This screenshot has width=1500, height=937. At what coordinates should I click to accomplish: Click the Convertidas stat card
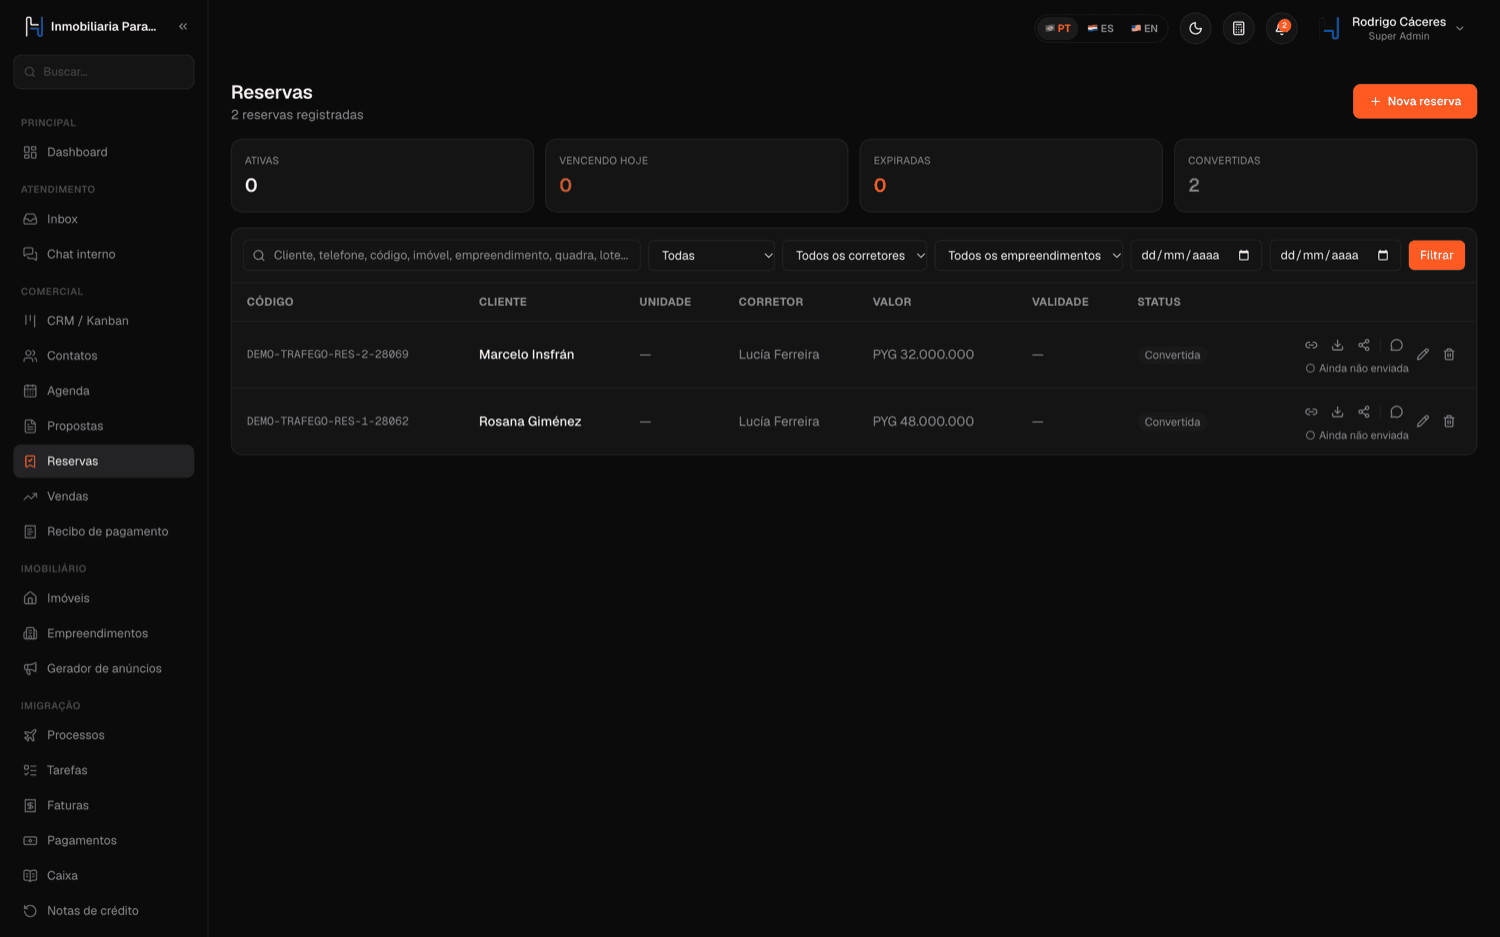pos(1325,176)
